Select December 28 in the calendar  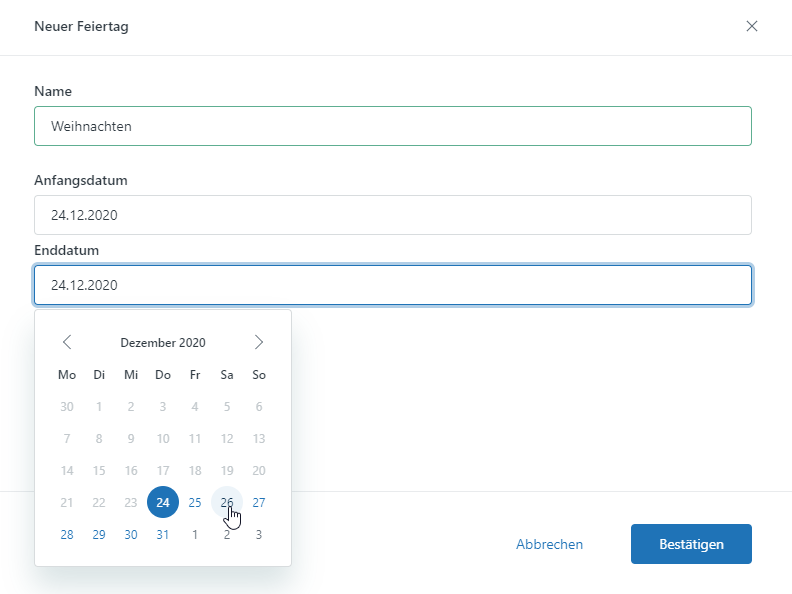point(67,534)
